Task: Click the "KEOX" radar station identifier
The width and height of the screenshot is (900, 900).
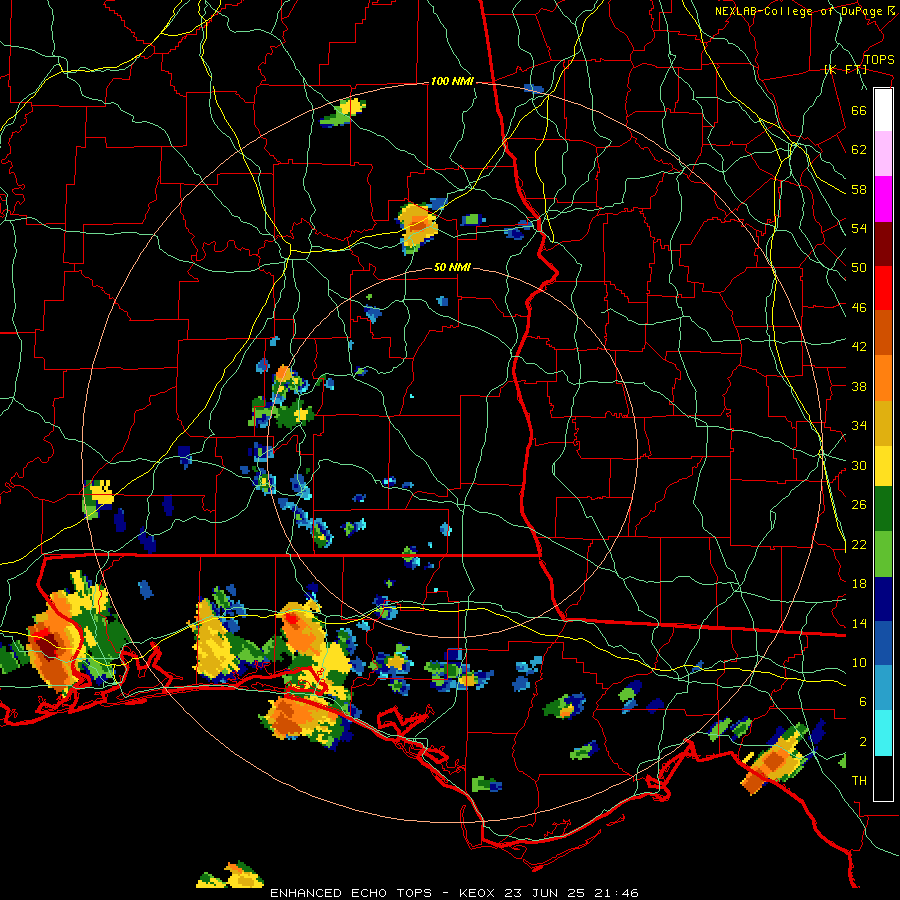Action: tap(478, 893)
